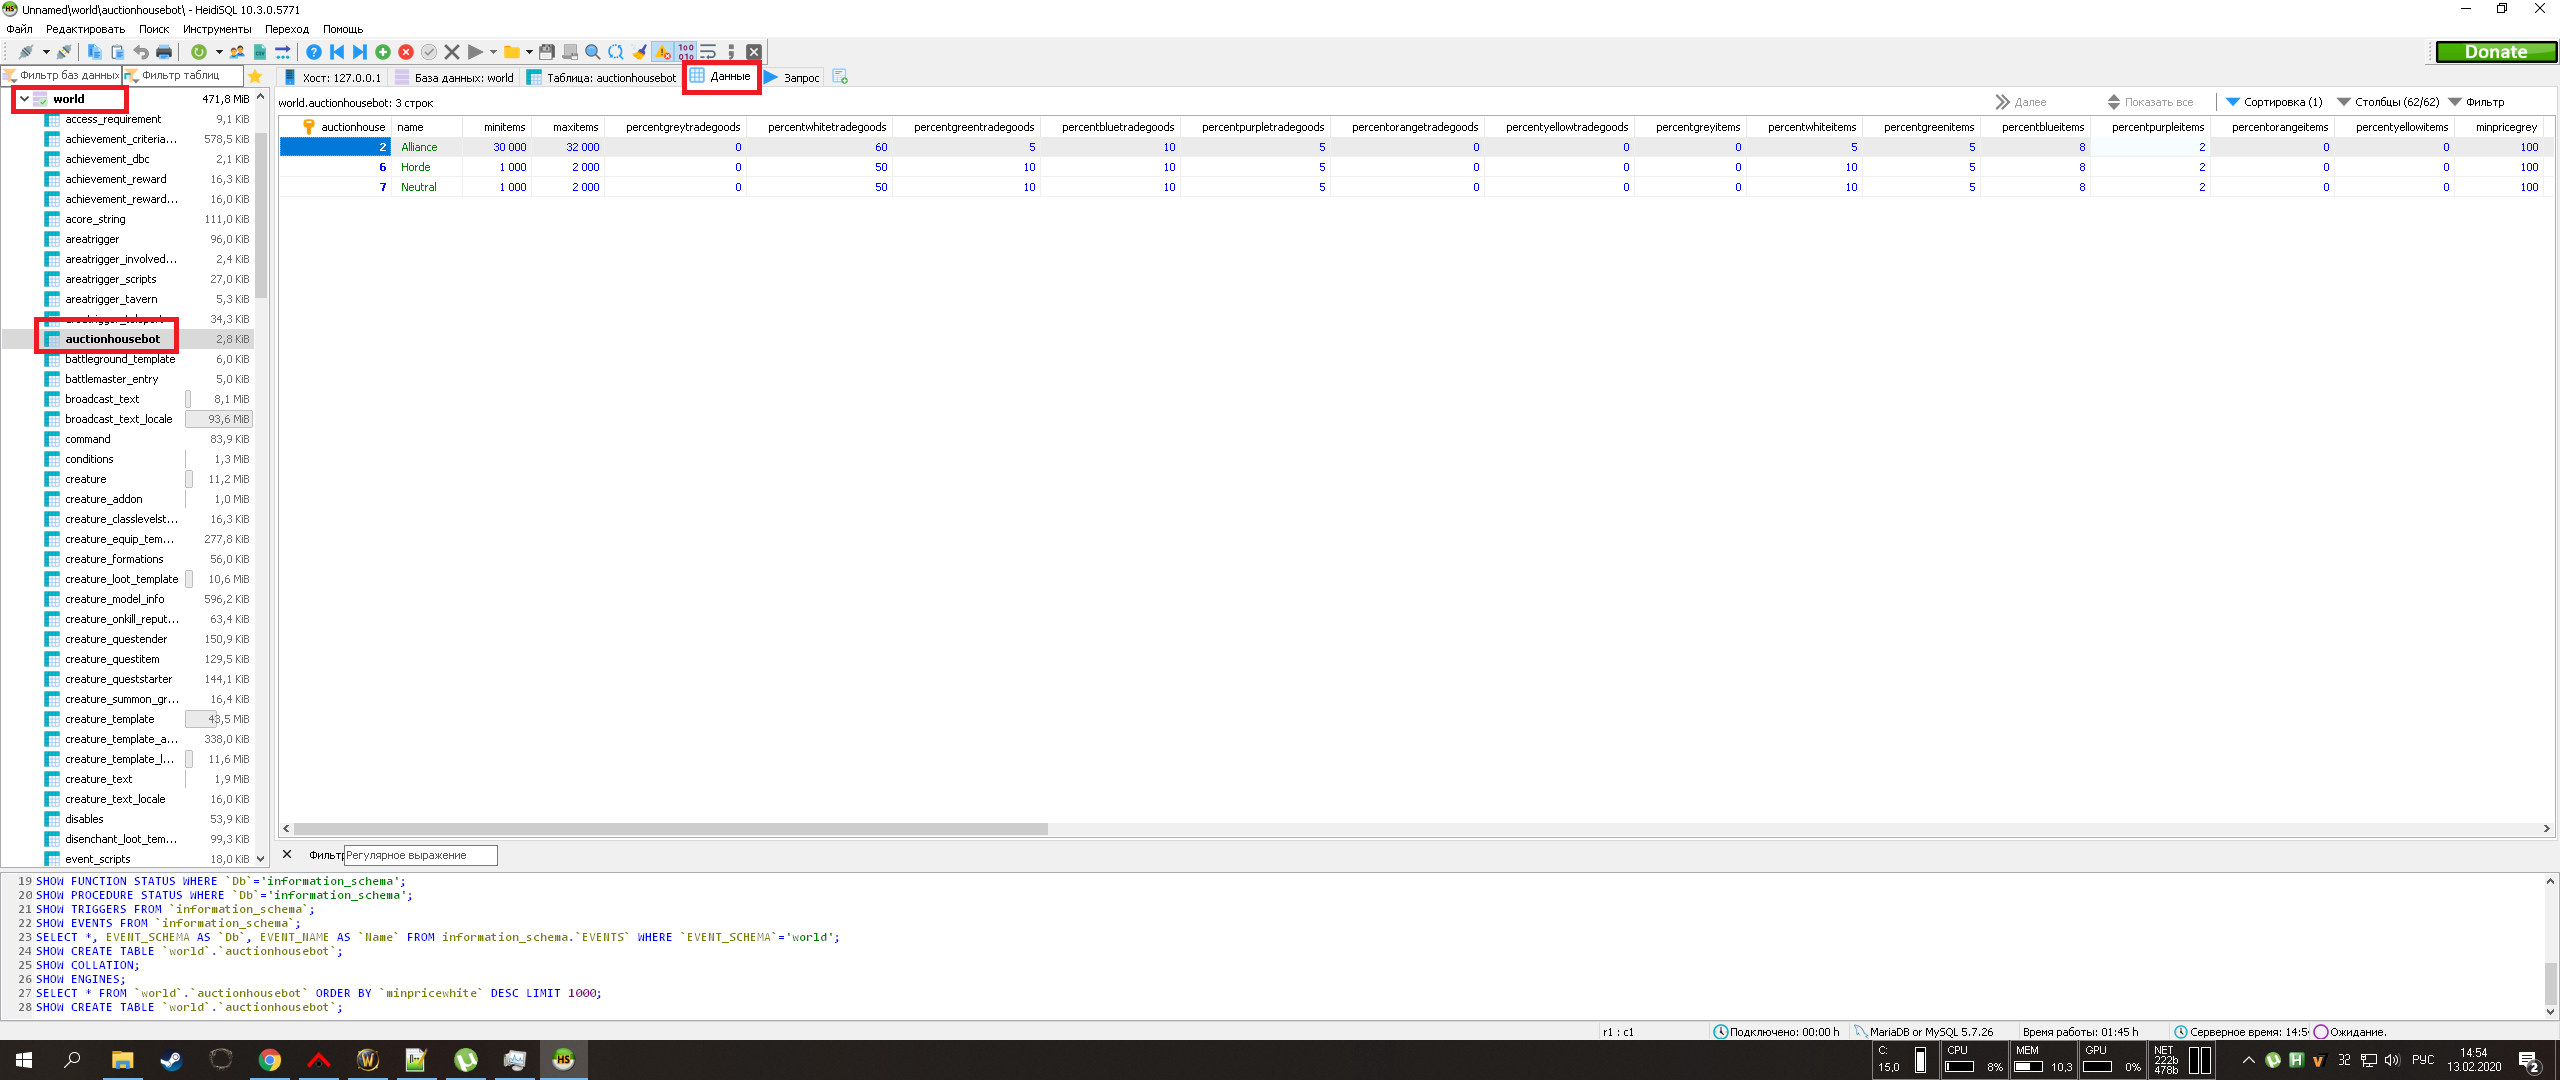Image resolution: width=2560 pixels, height=1080 pixels.
Task: Close the filter bar with X
Action: 287,855
